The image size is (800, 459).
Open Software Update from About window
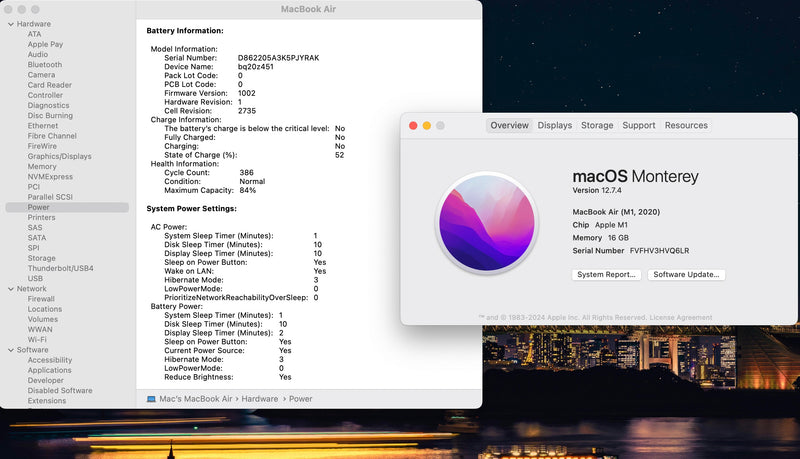(x=686, y=274)
